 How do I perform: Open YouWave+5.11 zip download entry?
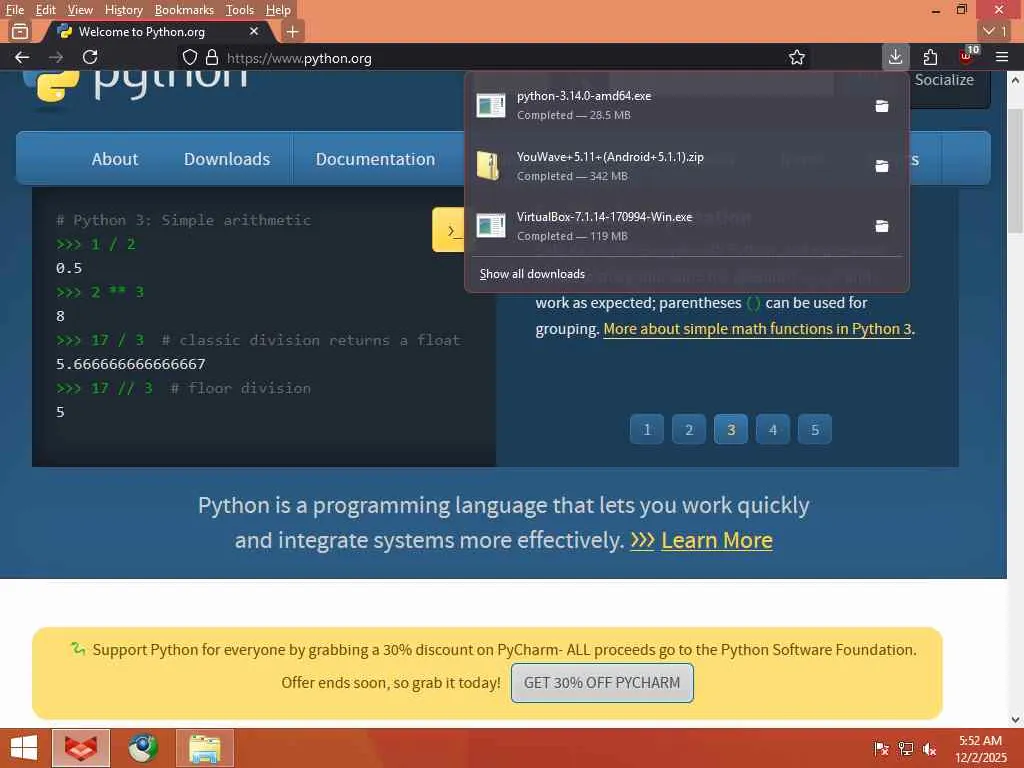coord(666,166)
